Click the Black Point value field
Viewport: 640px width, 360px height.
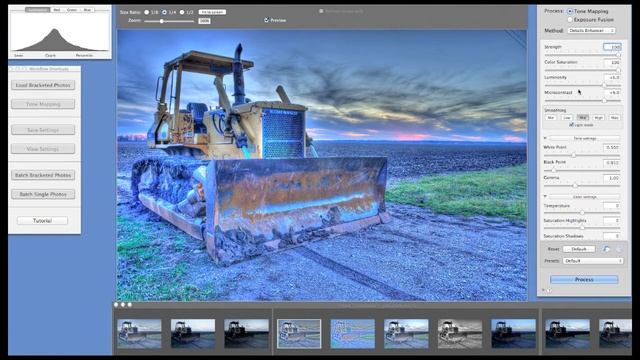612,162
